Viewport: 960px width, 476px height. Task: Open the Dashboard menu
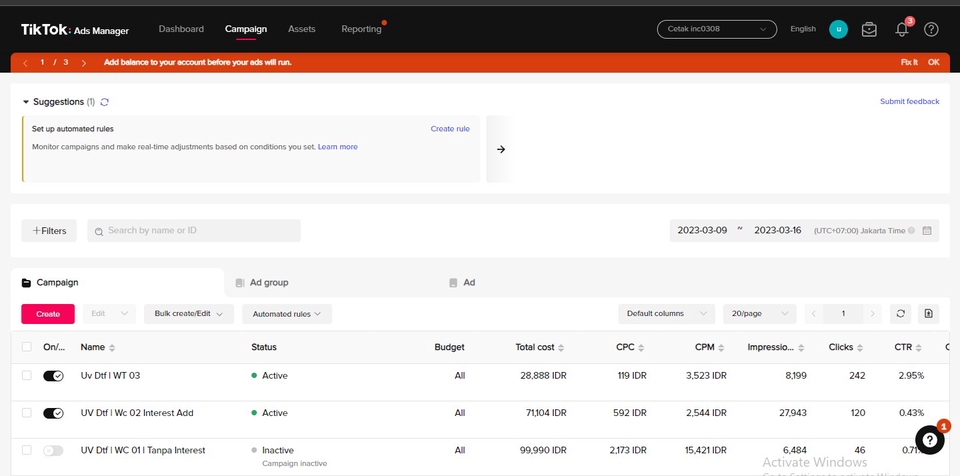tap(181, 29)
